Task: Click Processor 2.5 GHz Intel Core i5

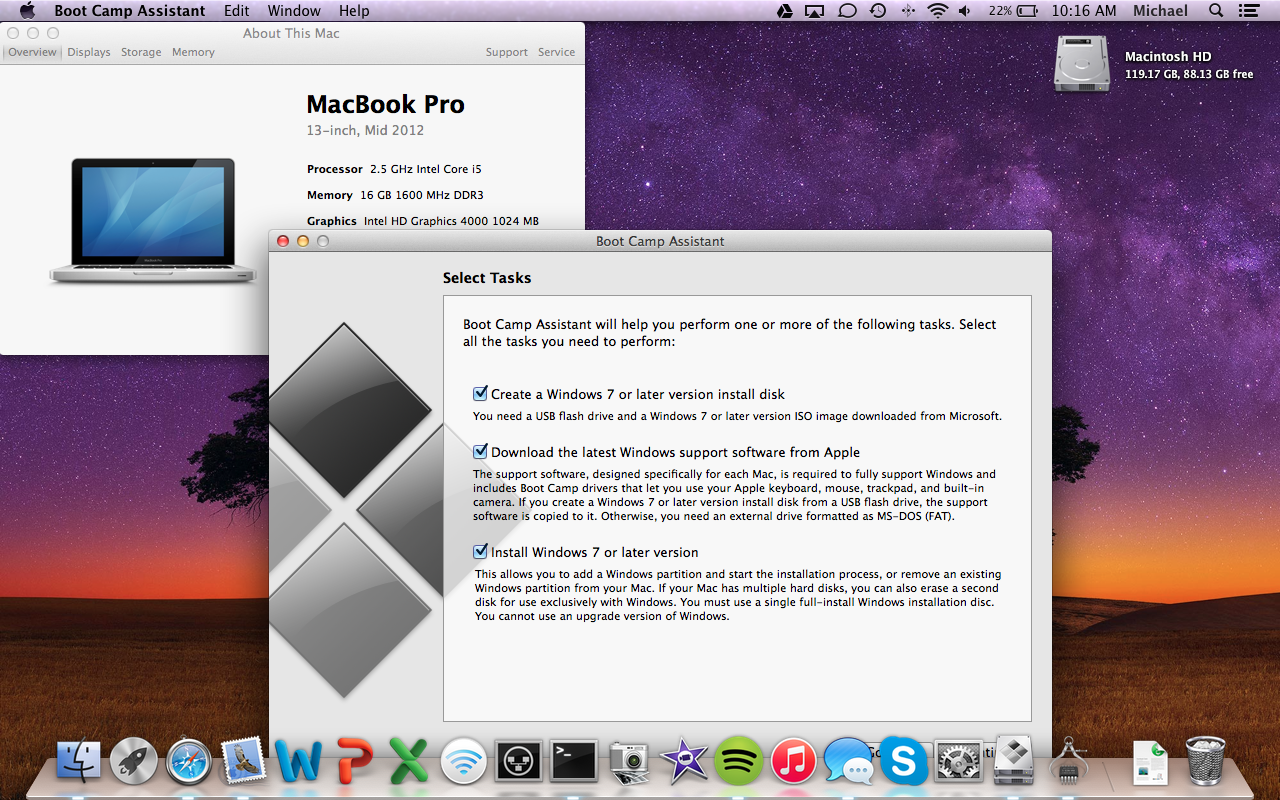Action: pyautogui.click(x=394, y=169)
